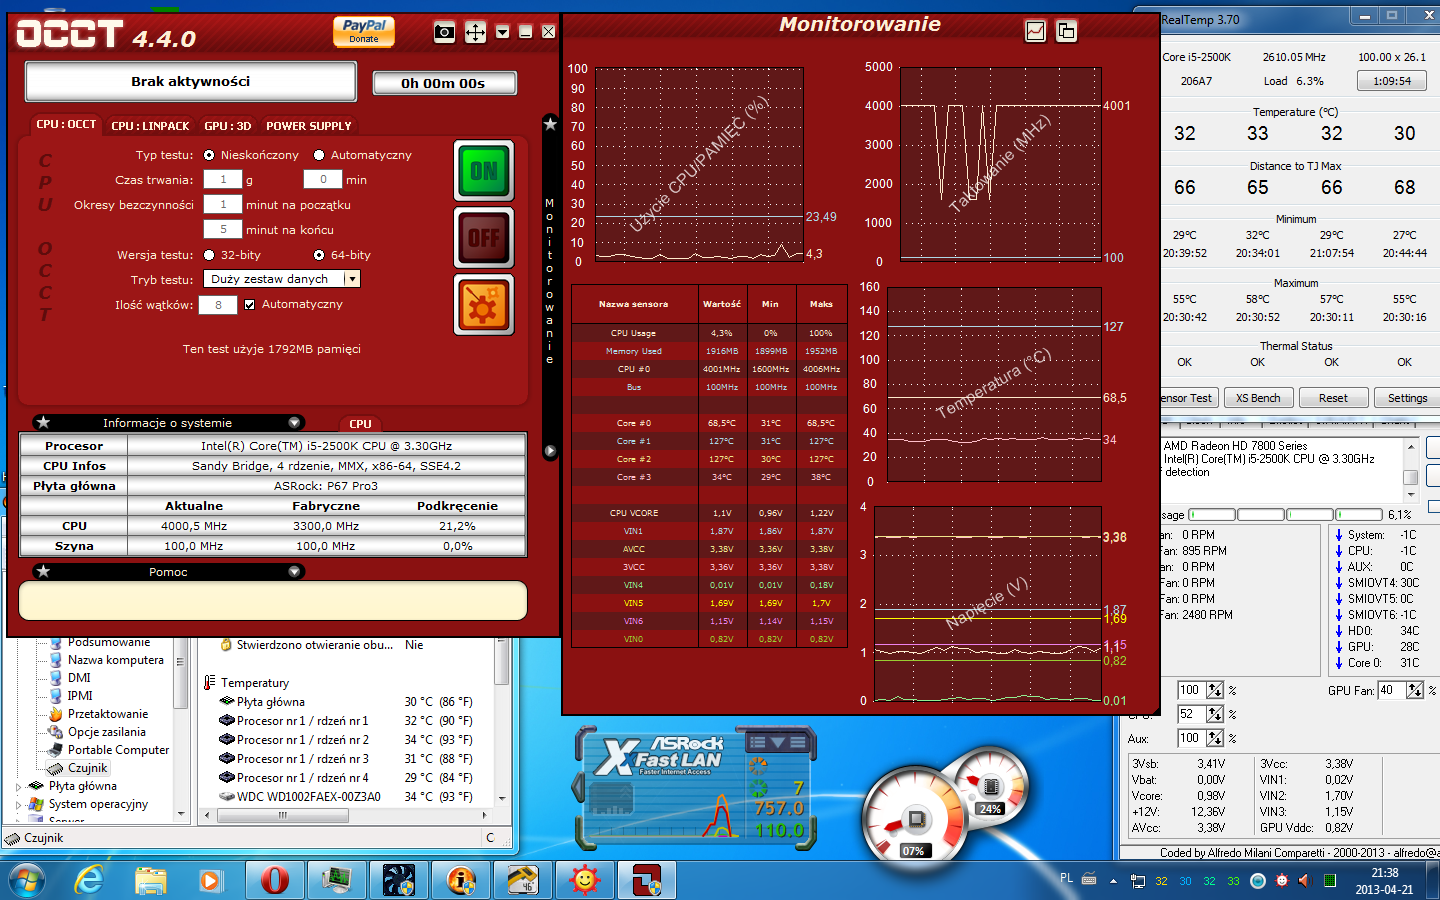Start the test with the green ON button

pos(484,171)
